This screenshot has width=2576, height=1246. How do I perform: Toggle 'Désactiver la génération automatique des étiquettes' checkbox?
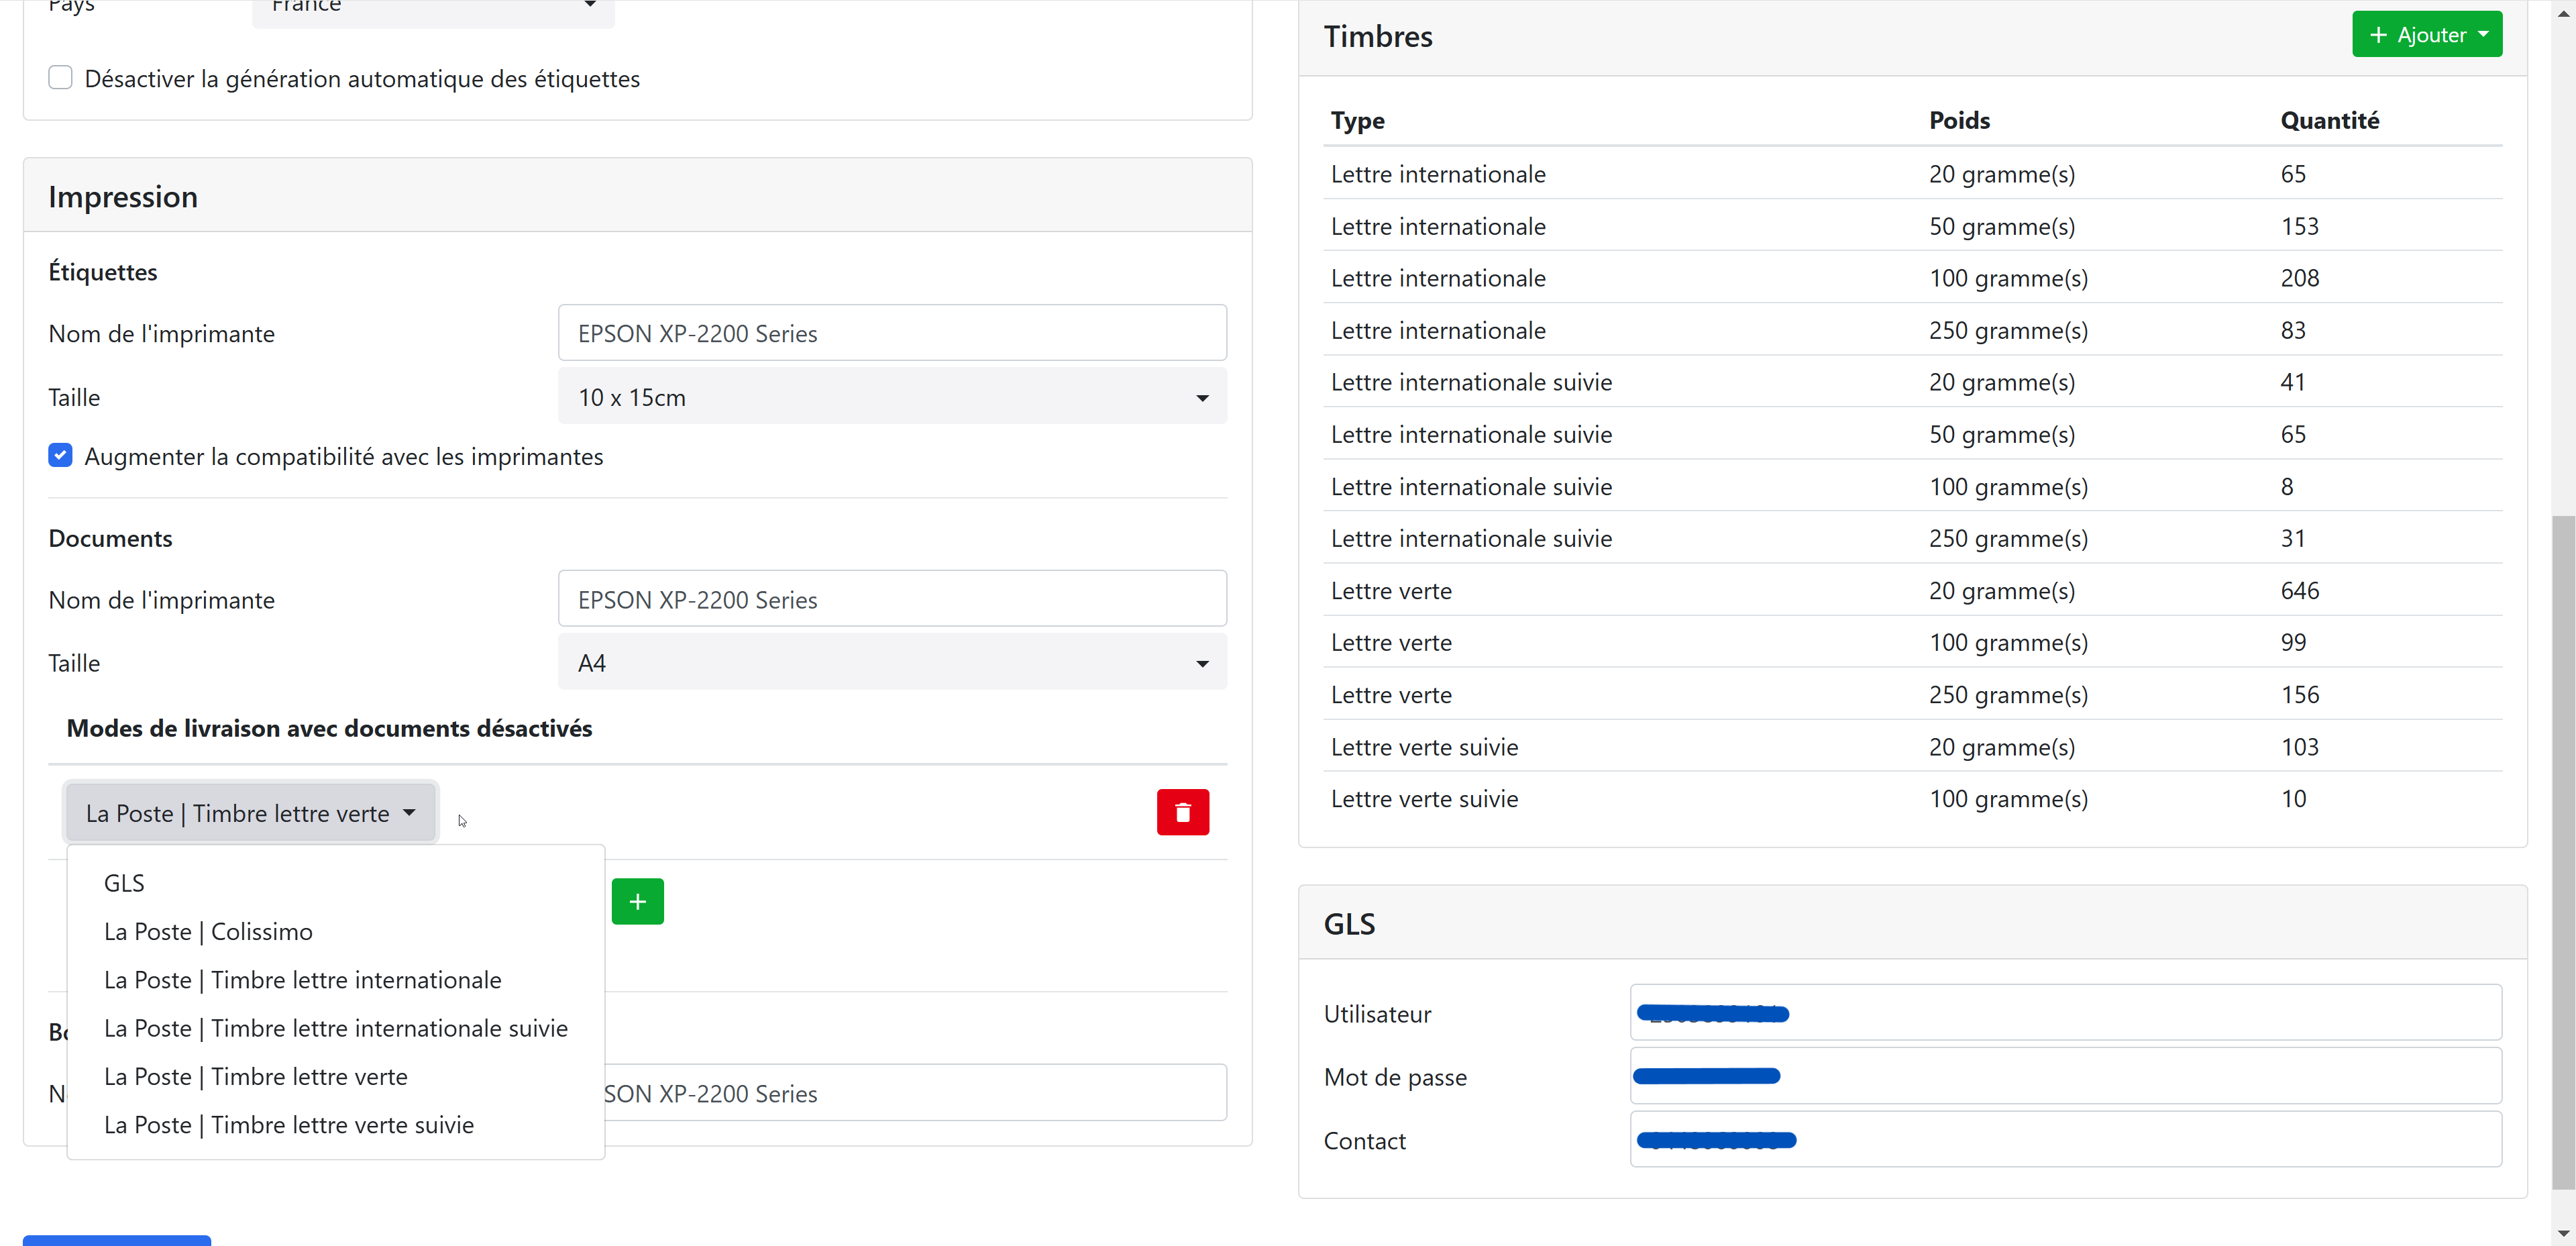coord(60,78)
